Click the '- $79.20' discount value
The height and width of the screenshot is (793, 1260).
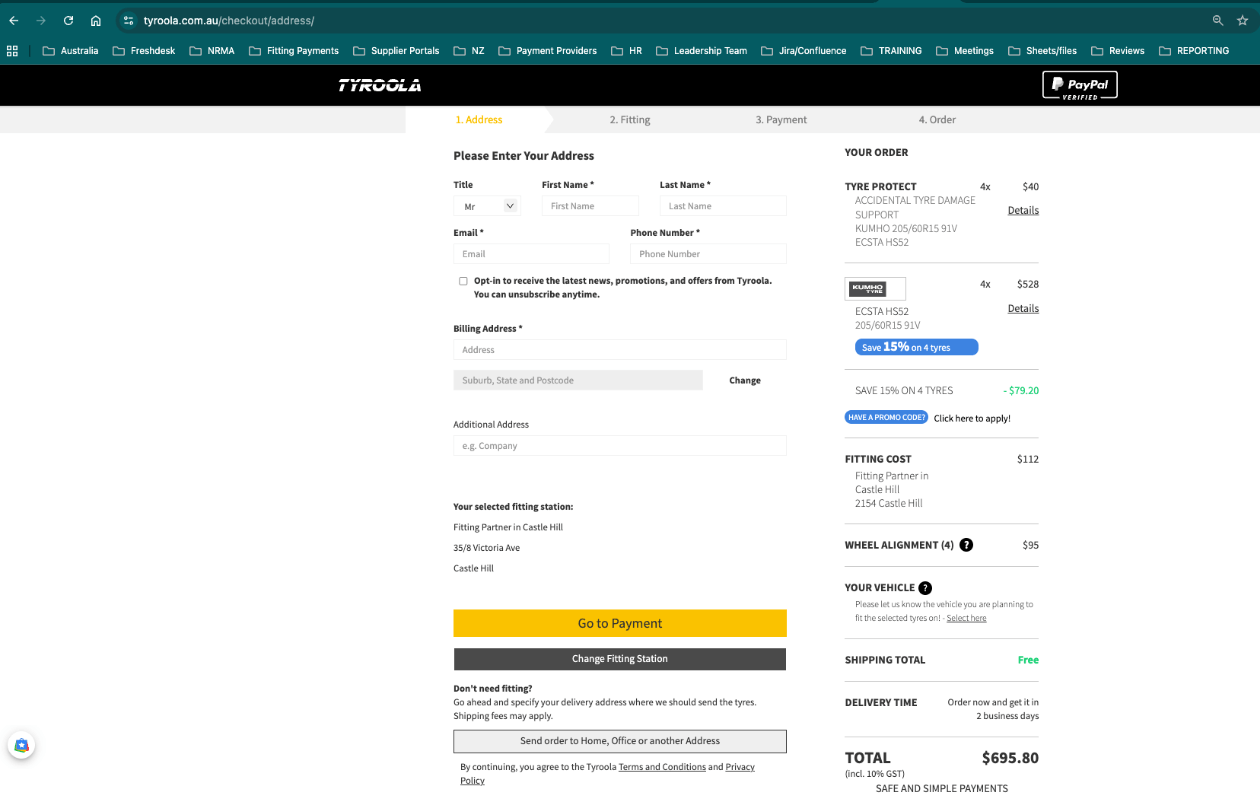tap(1021, 391)
